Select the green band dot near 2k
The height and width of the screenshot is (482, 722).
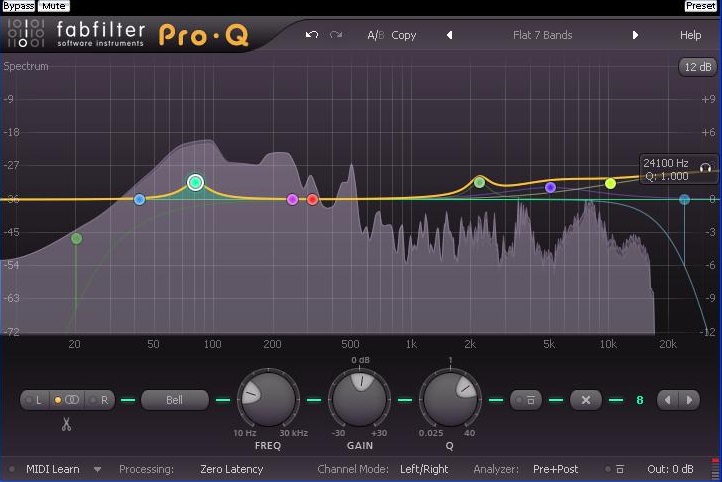coord(479,183)
